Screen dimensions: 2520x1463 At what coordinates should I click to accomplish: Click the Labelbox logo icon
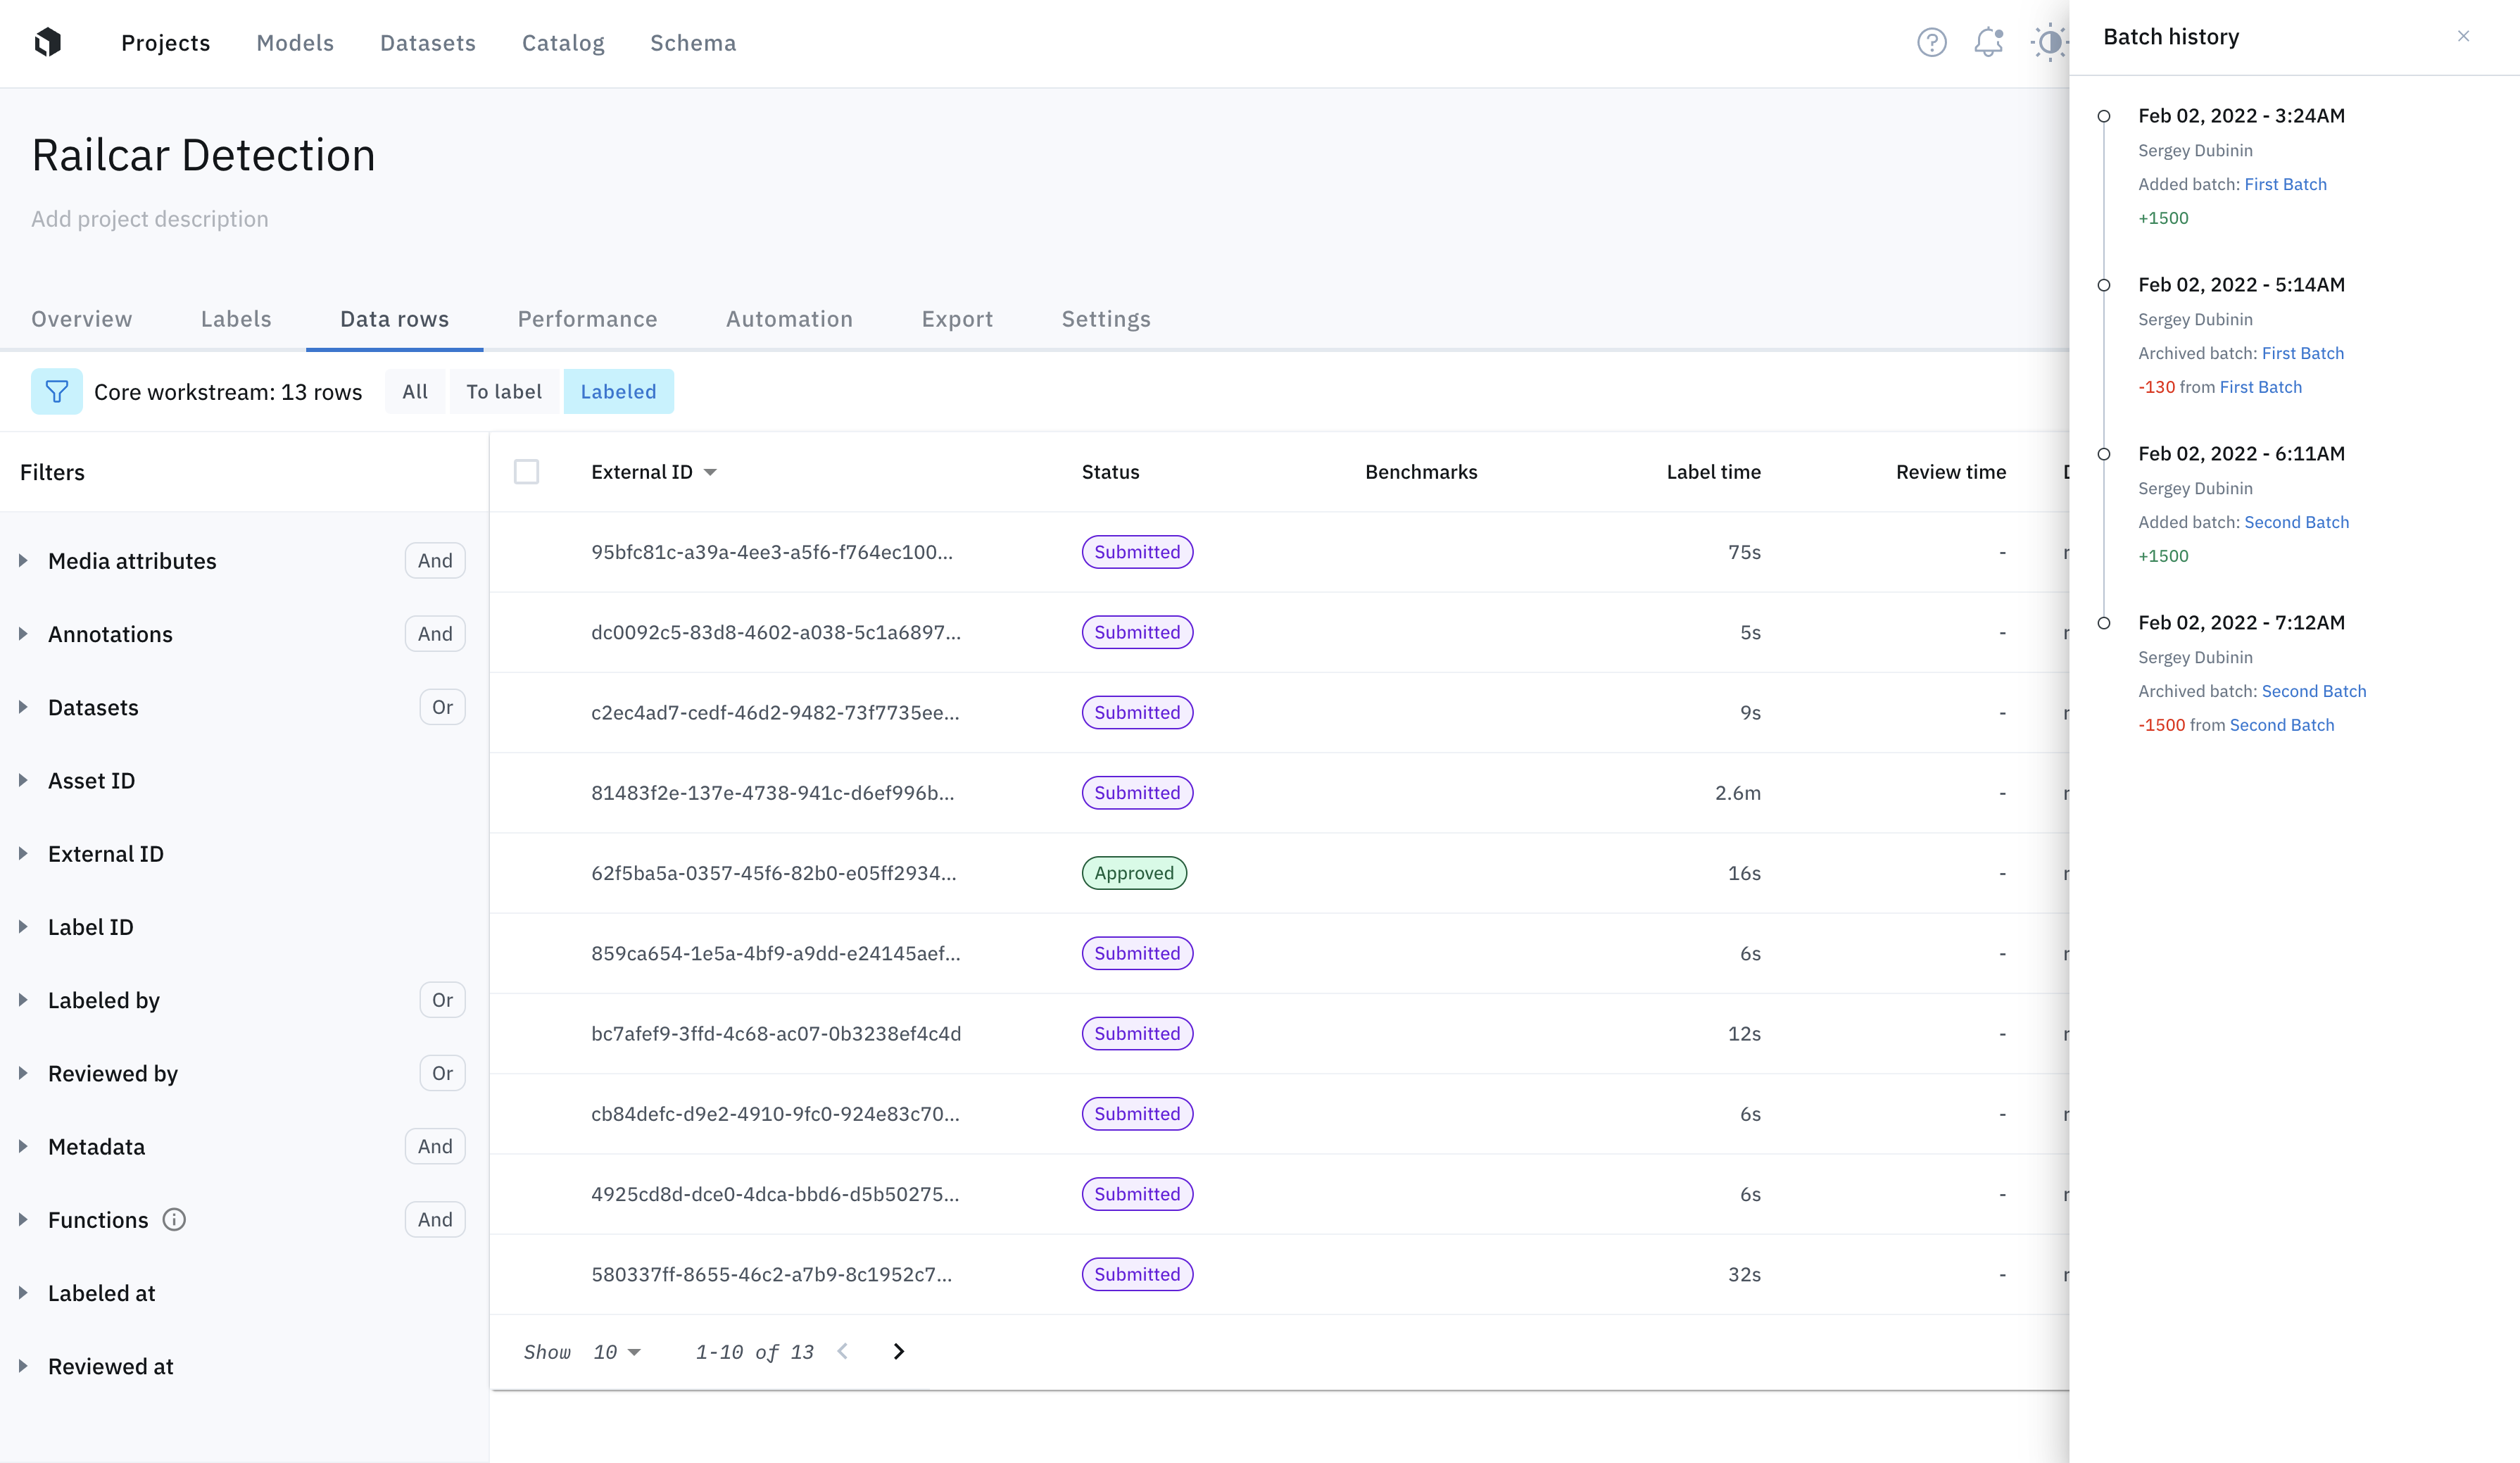pyautogui.click(x=48, y=42)
